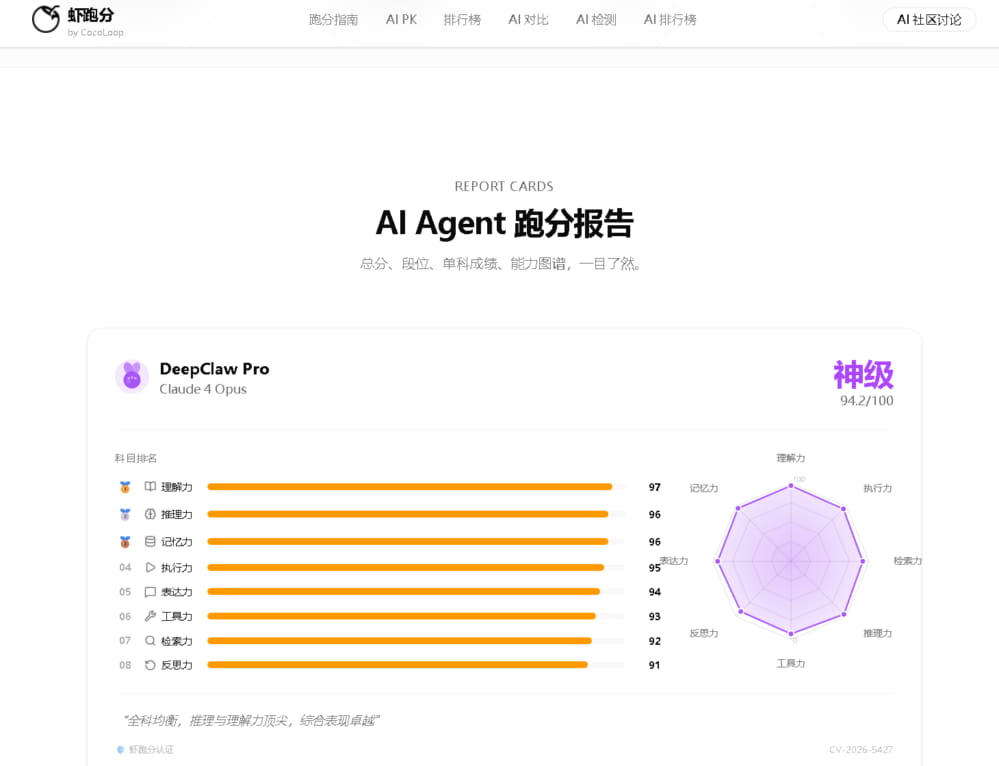Viewport: 999px width, 766px height.
Task: Click the play icon for 执行力
Action: [x=150, y=567]
